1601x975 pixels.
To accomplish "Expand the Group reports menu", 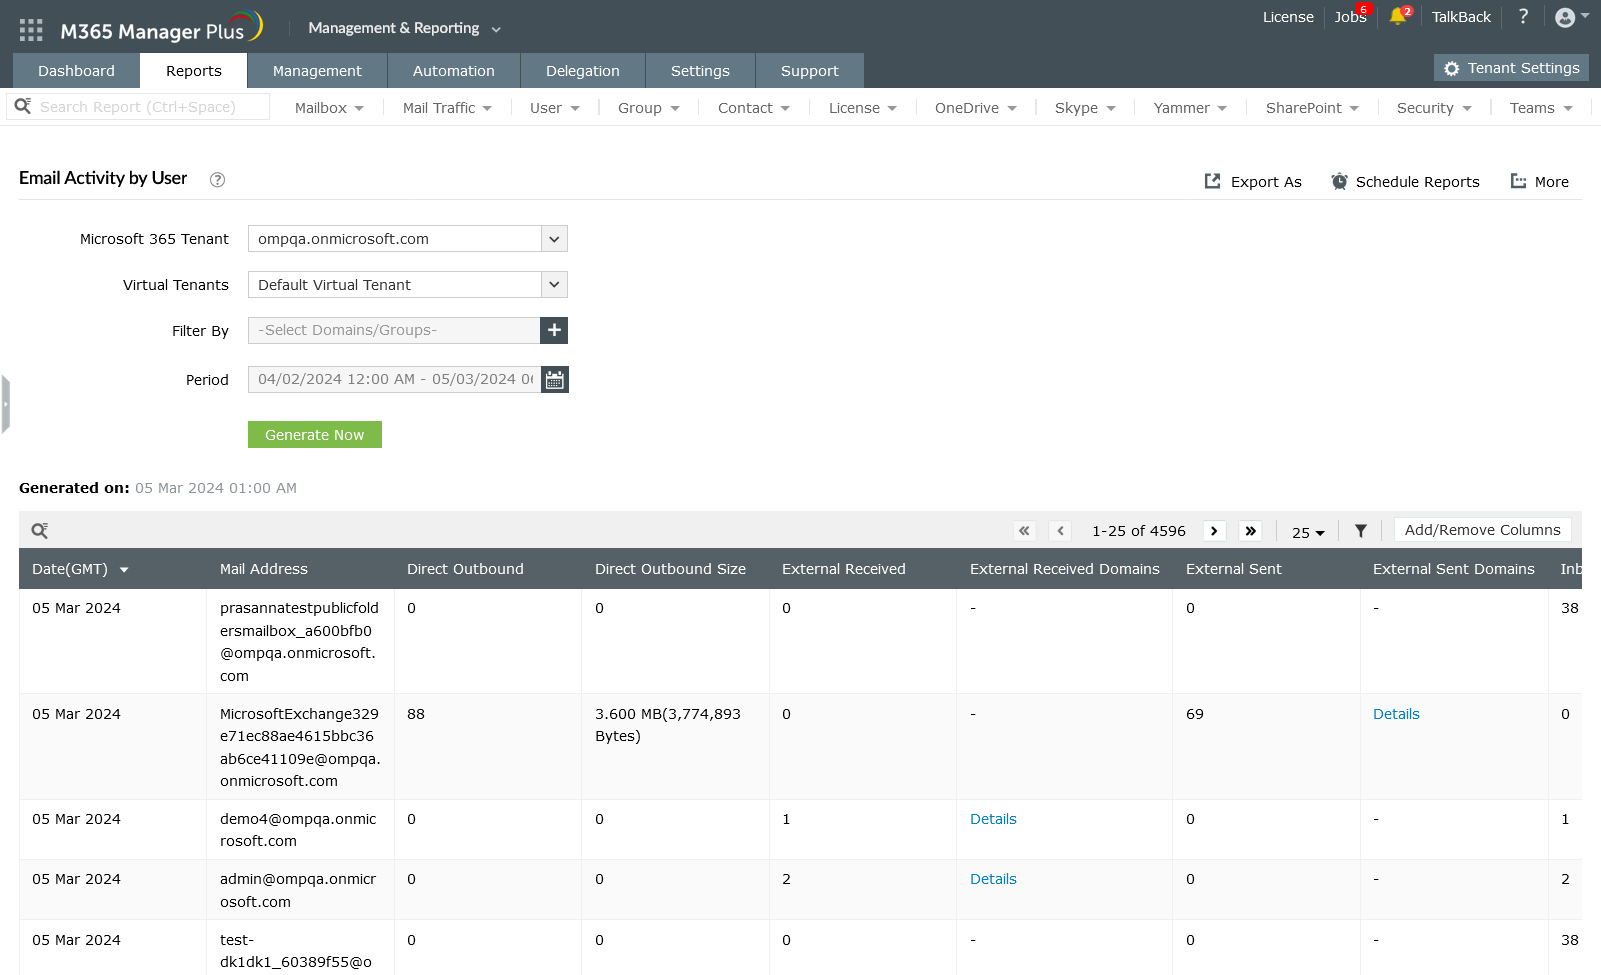I will pyautogui.click(x=649, y=108).
